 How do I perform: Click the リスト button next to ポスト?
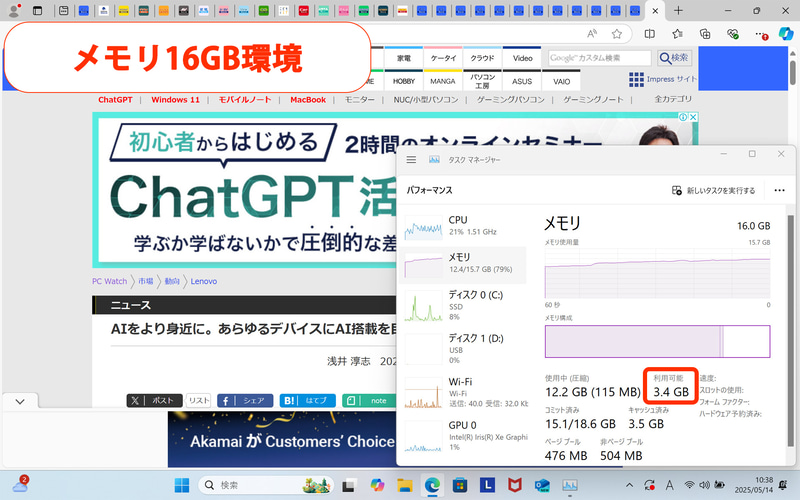tap(198, 401)
